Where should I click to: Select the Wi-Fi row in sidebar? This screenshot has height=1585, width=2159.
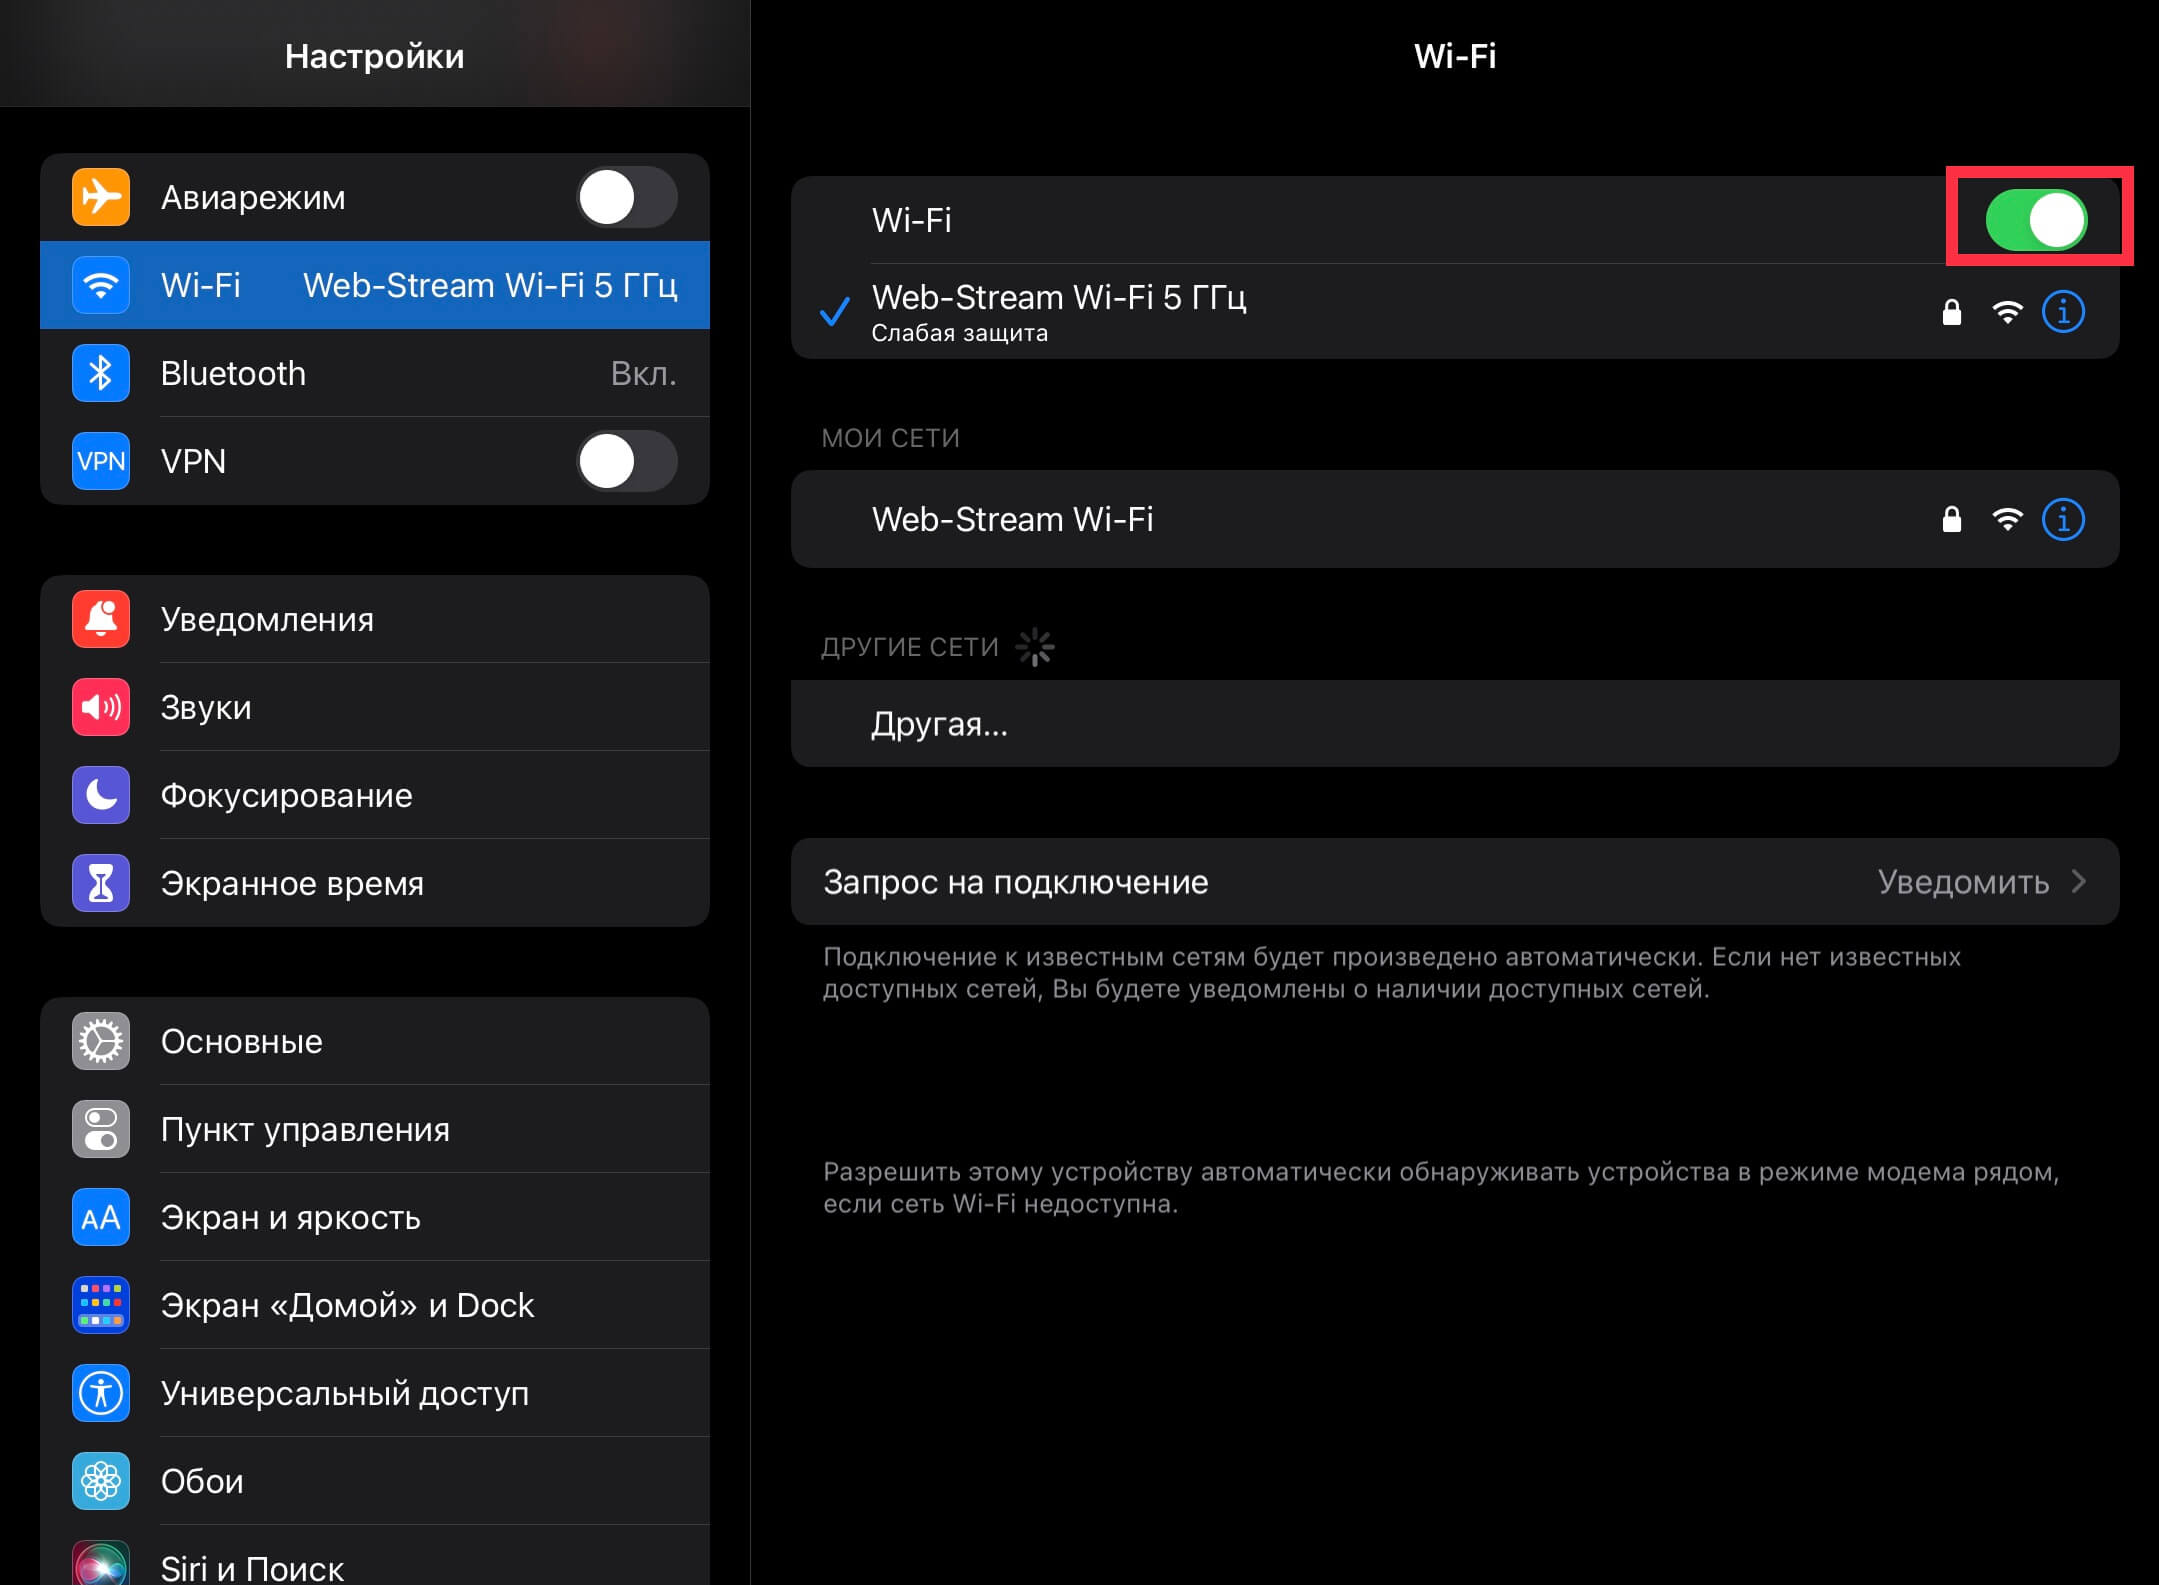[375, 285]
